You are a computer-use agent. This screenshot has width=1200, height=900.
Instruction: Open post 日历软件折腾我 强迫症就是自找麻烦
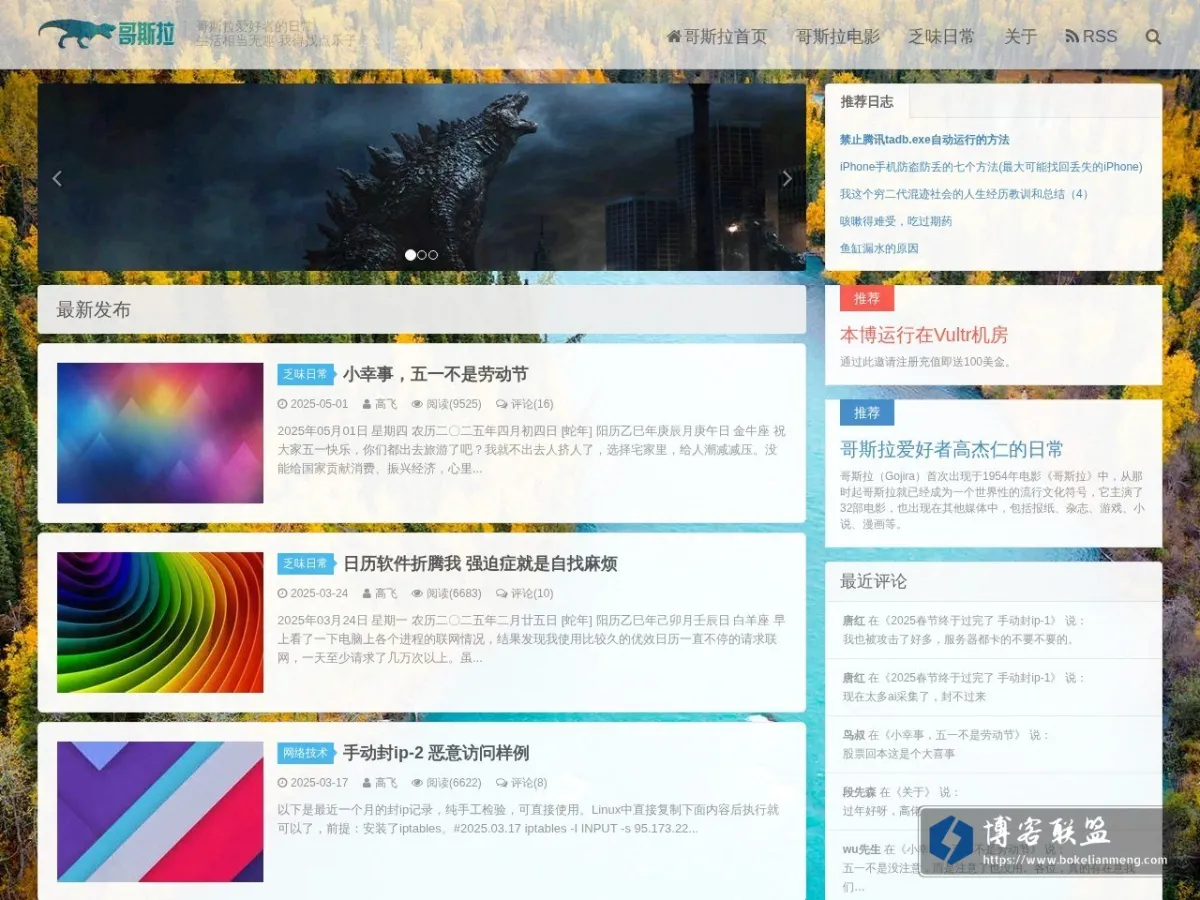(480, 563)
